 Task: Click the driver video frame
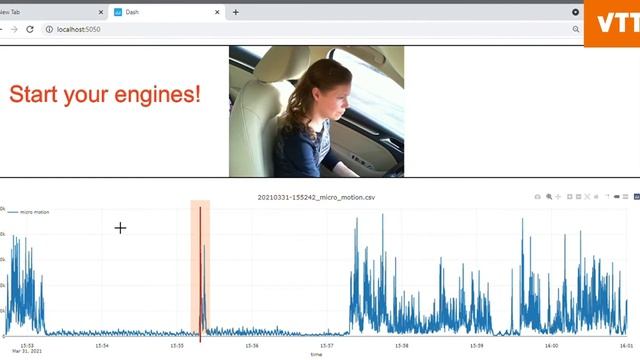[316, 111]
